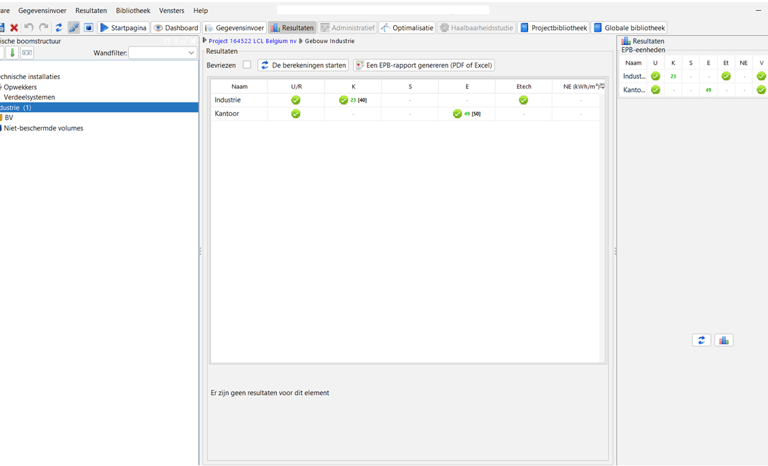Click the left panel vertical splitter handle
Viewport: 768px width, 466px height.
[200, 251]
